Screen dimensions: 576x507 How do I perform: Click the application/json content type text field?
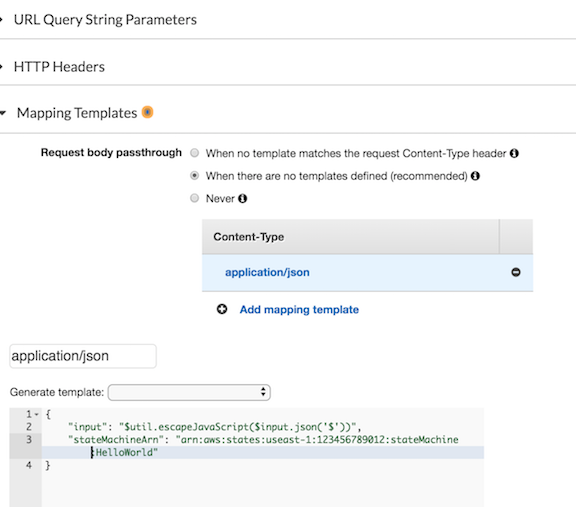click(x=83, y=356)
